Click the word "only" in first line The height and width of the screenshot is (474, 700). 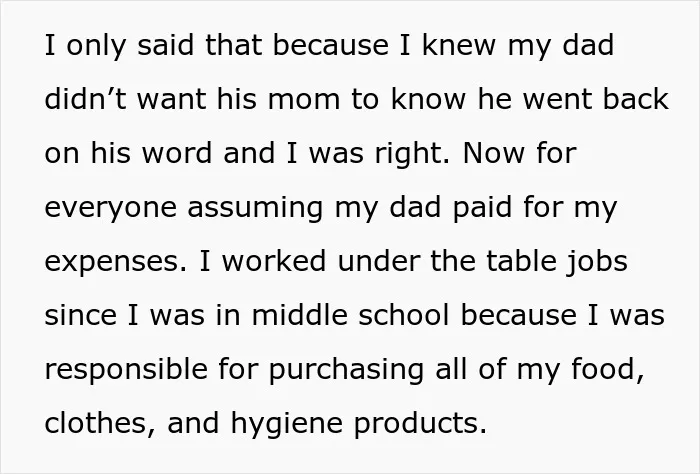(96, 46)
